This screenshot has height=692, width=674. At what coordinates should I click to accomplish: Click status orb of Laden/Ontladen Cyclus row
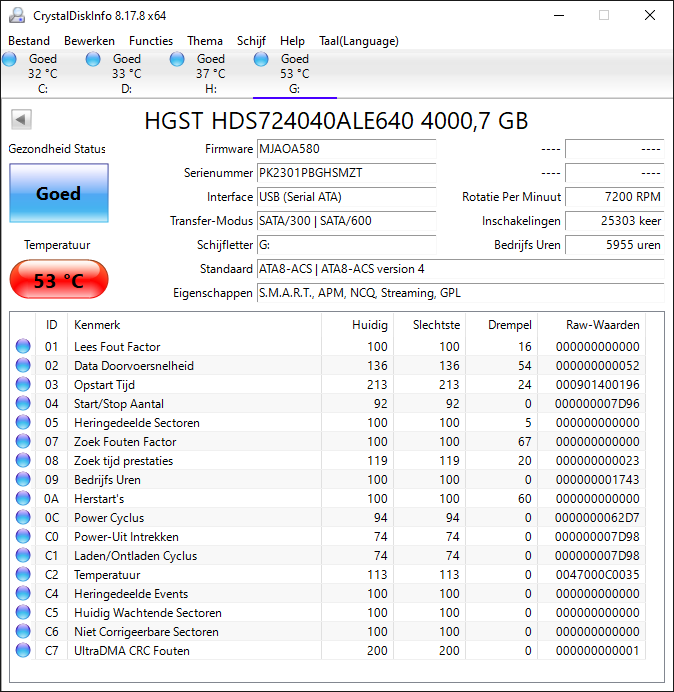23,555
